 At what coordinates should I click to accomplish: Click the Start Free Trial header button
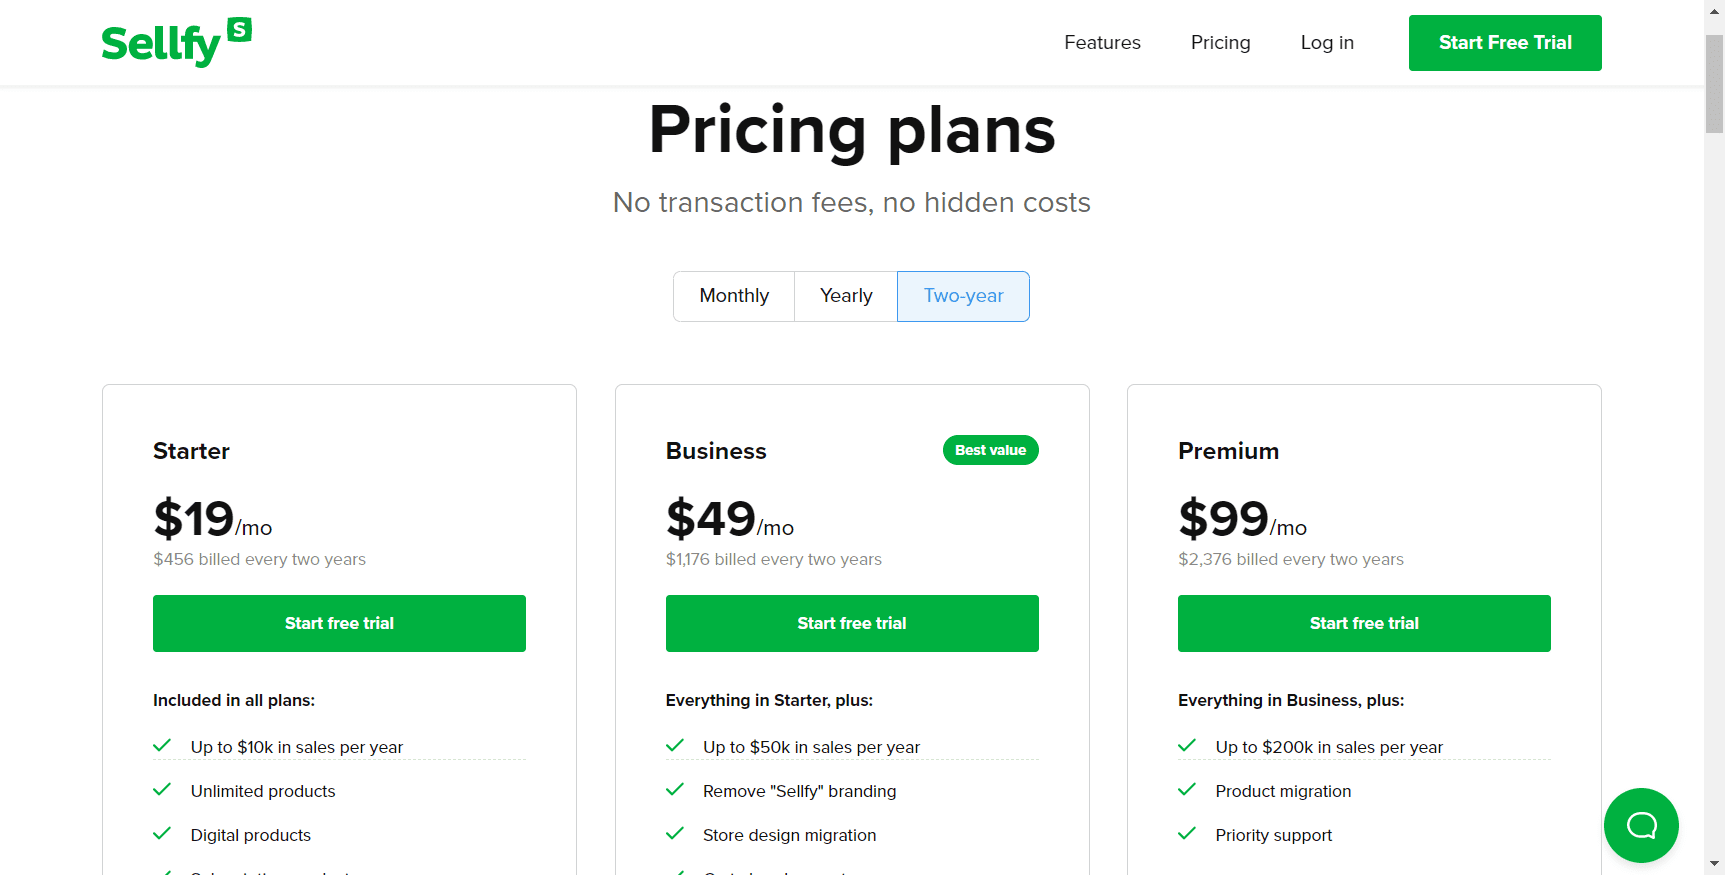coord(1504,43)
